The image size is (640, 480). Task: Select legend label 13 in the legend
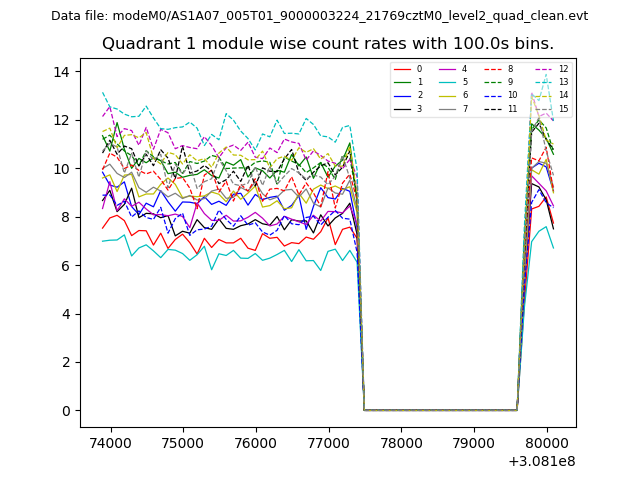[563, 82]
